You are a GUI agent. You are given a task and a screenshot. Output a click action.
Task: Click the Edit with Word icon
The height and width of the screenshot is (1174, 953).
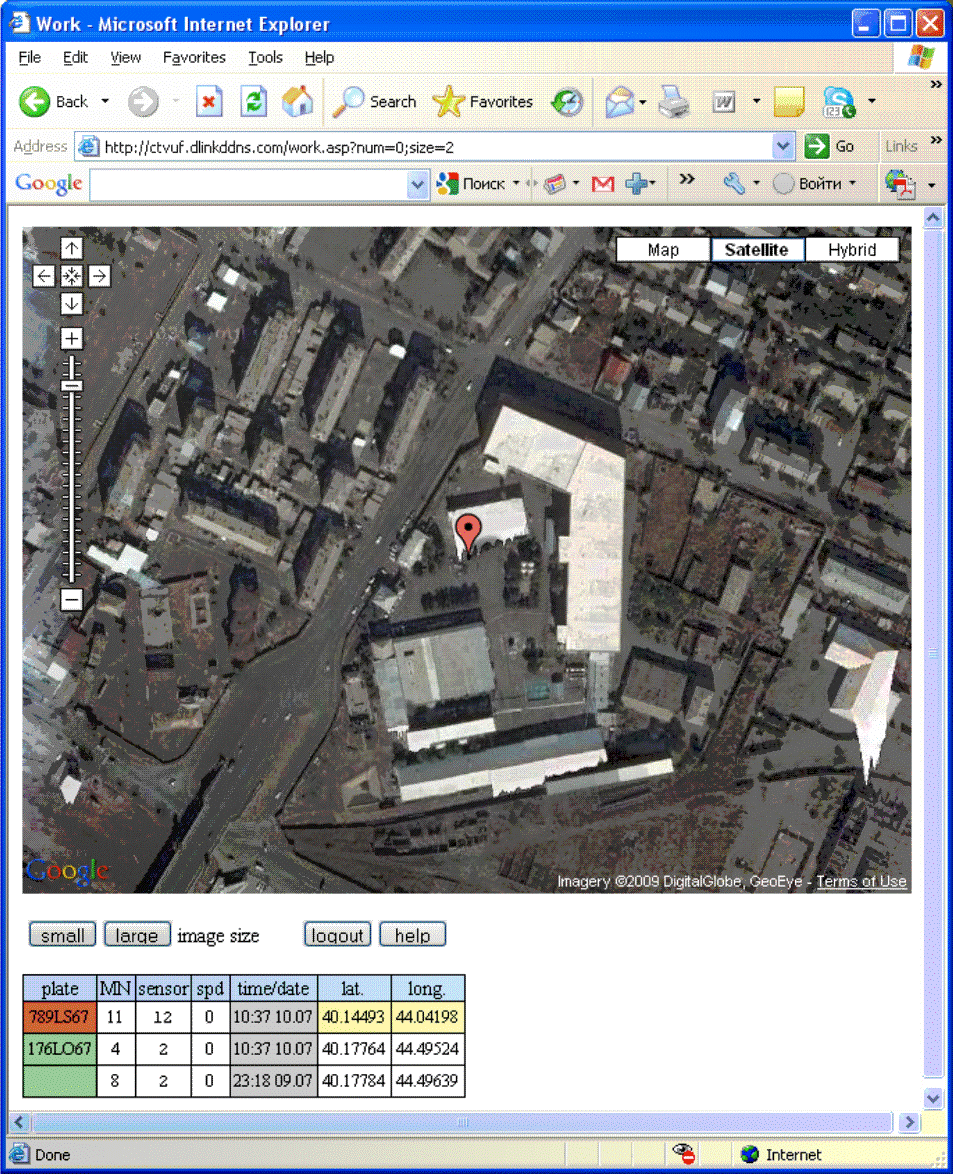[723, 101]
